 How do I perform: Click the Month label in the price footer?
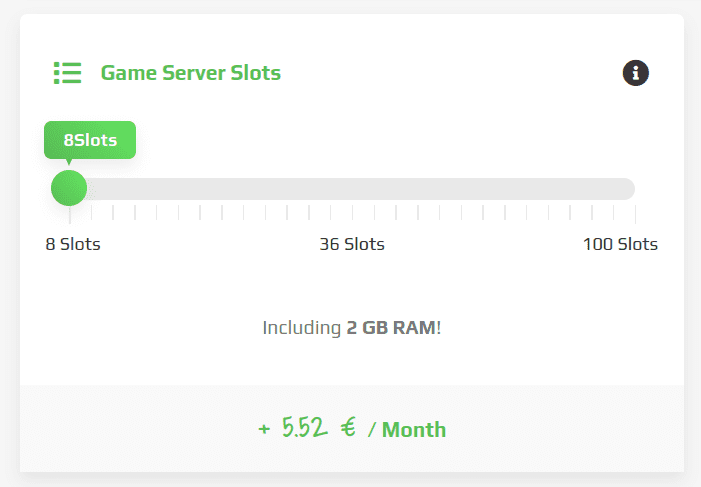[x=414, y=430]
